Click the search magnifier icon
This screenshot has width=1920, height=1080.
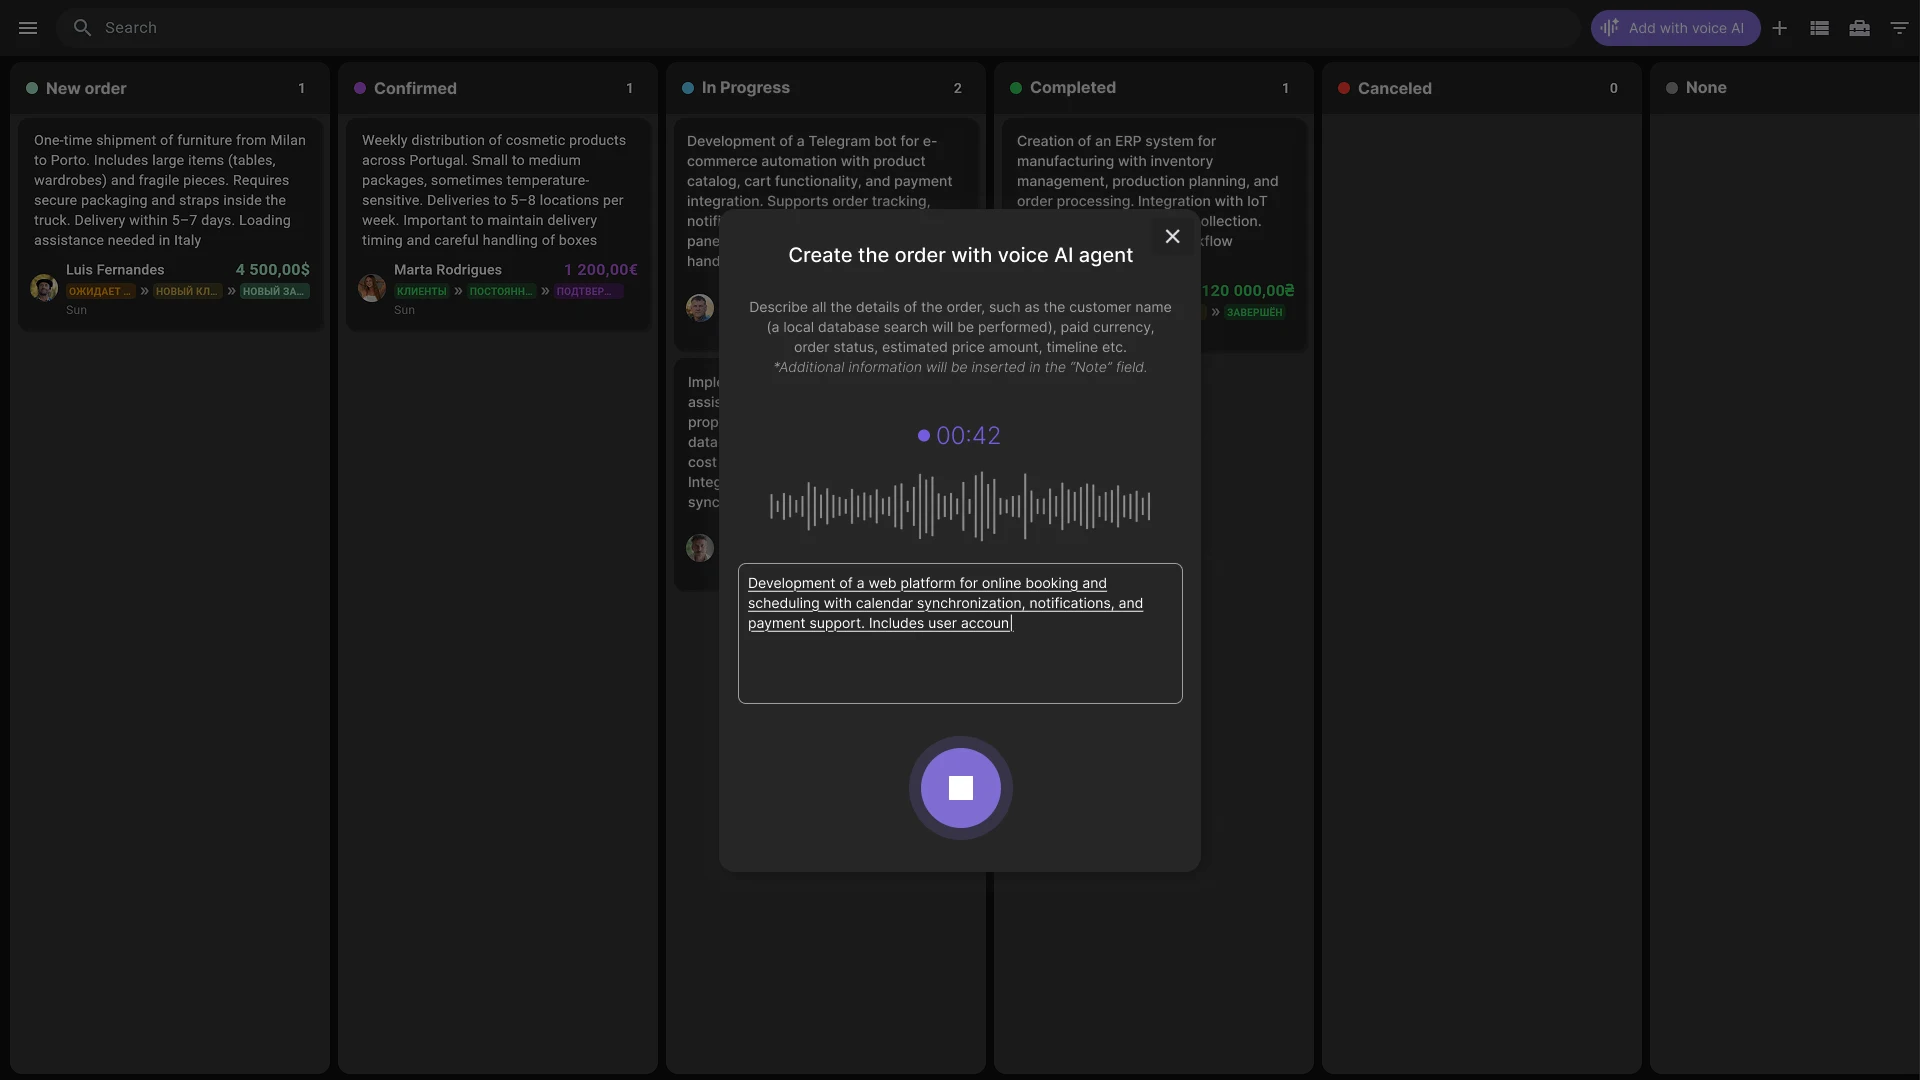click(83, 27)
